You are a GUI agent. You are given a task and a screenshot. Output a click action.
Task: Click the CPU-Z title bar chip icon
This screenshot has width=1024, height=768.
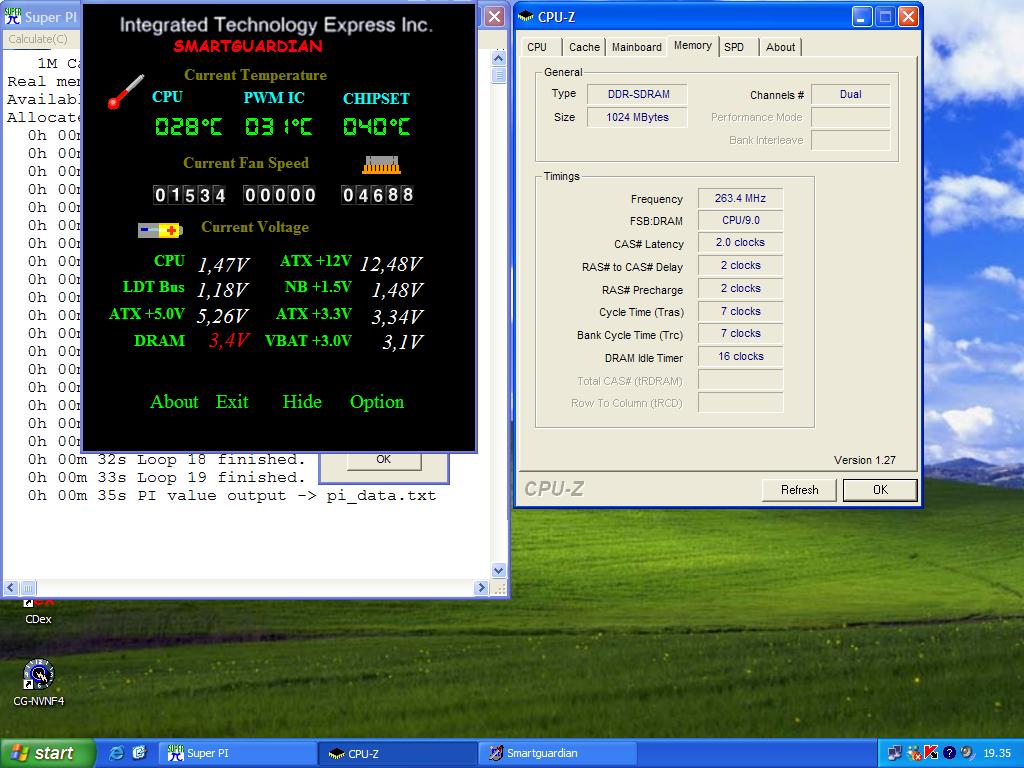coord(526,17)
